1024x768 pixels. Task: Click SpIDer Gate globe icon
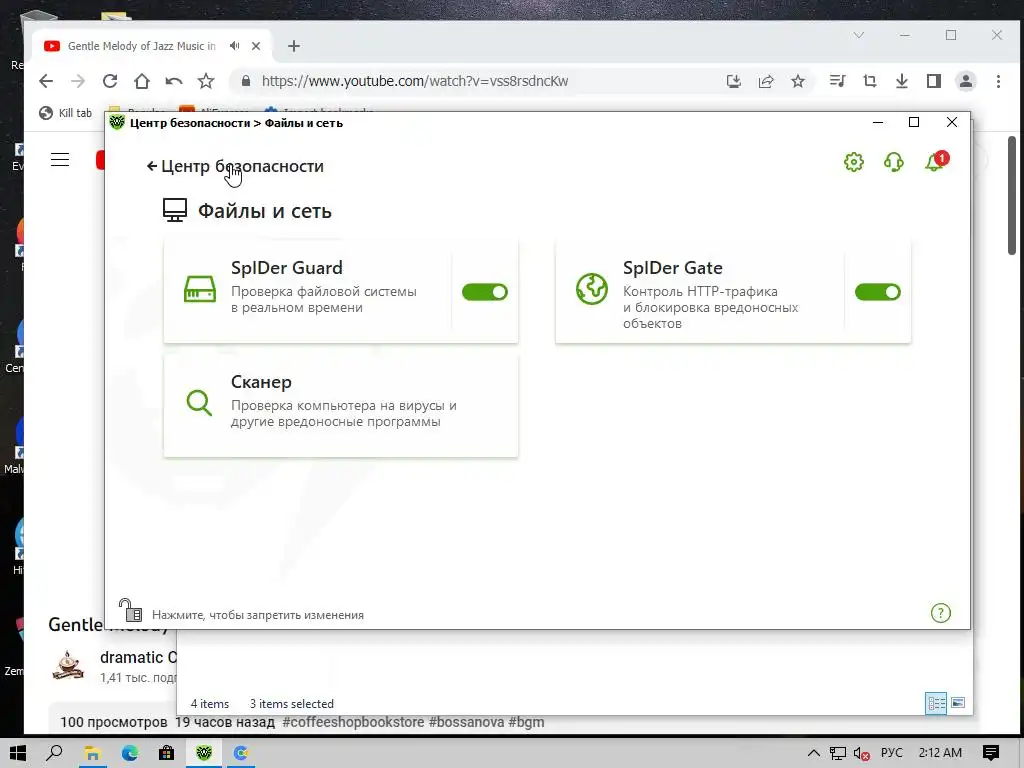(592, 289)
